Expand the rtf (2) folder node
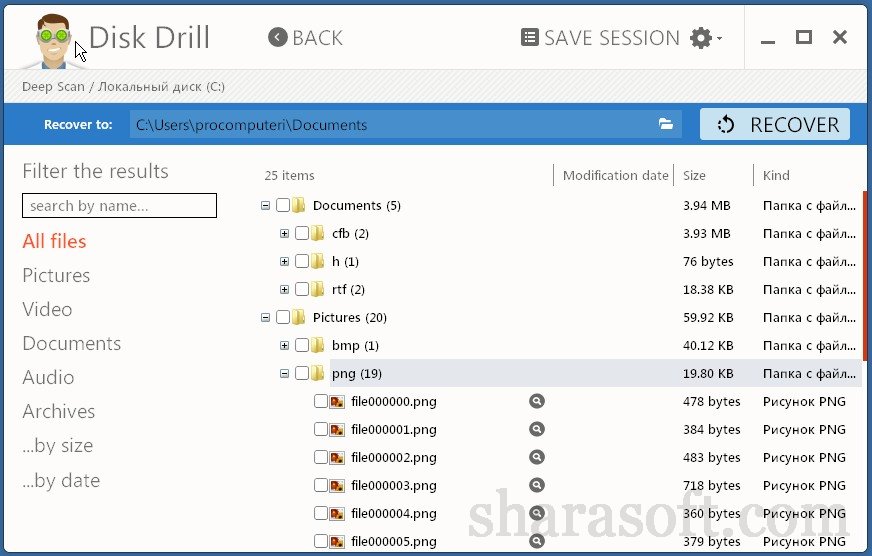Viewport: 872px width, 556px height. coord(284,290)
